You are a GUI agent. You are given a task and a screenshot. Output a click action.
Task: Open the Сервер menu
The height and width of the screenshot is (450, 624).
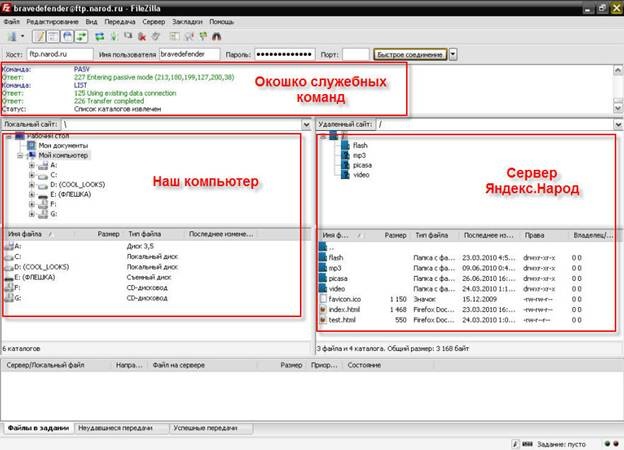click(154, 22)
